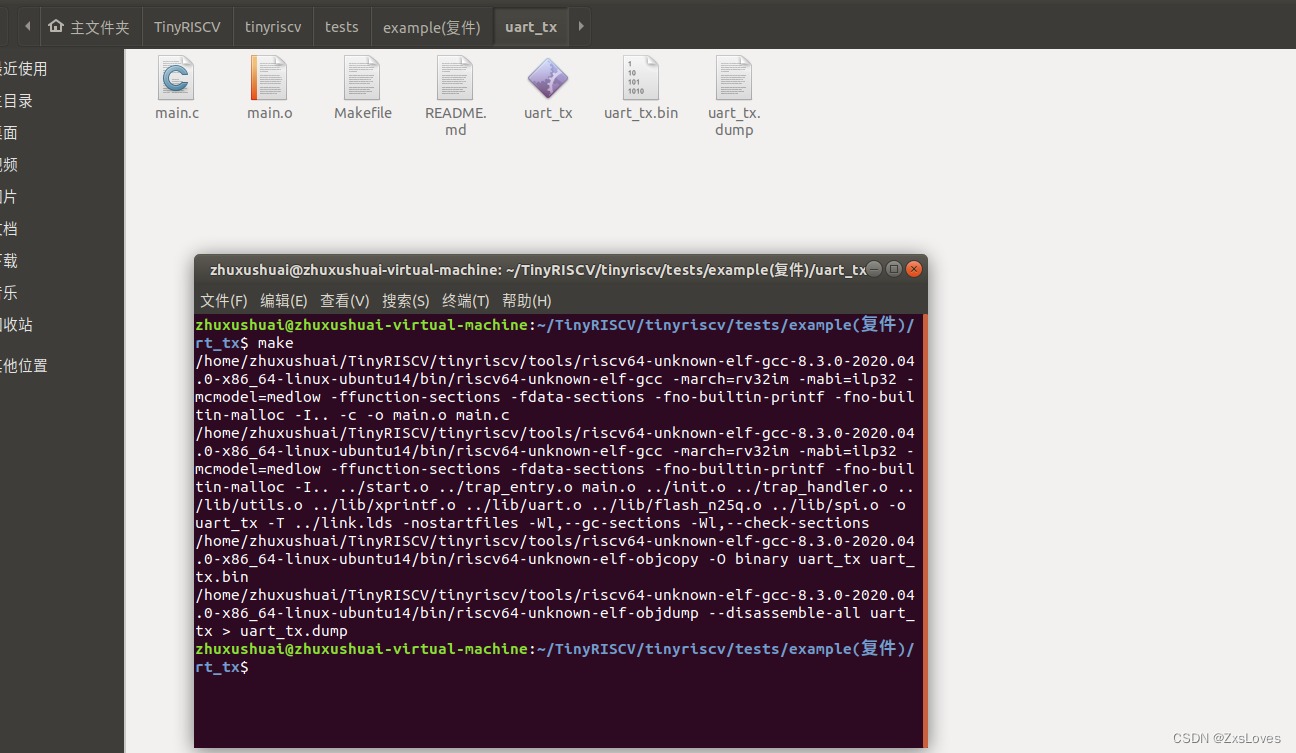This screenshot has height=753, width=1296.
Task: Open Recent (最近使用) in file manager sidebar
Action: (x=24, y=69)
